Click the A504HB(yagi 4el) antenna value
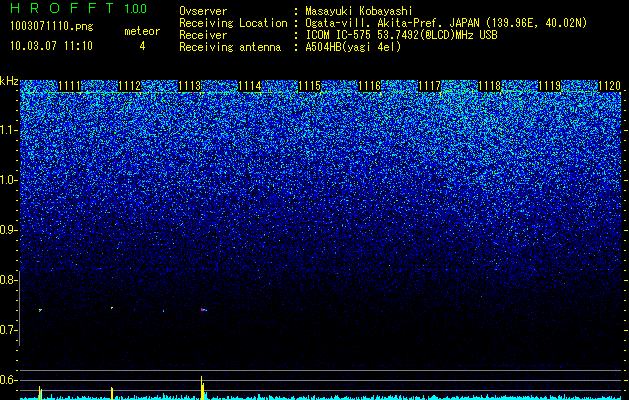Image resolution: width=629 pixels, height=400 pixels. pyautogui.click(x=353, y=47)
